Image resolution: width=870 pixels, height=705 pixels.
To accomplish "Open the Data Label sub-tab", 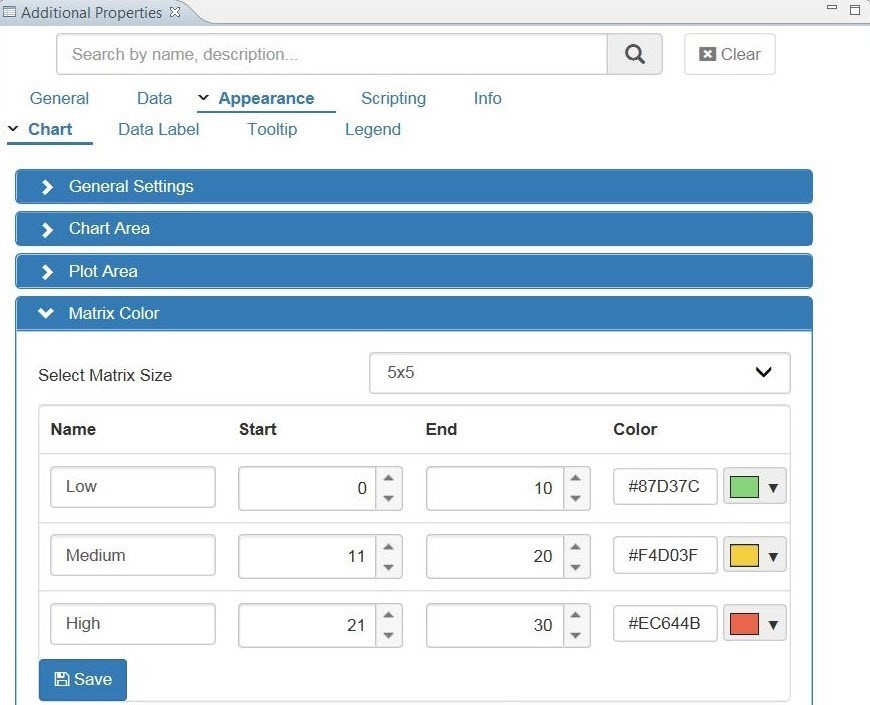I will 158,129.
